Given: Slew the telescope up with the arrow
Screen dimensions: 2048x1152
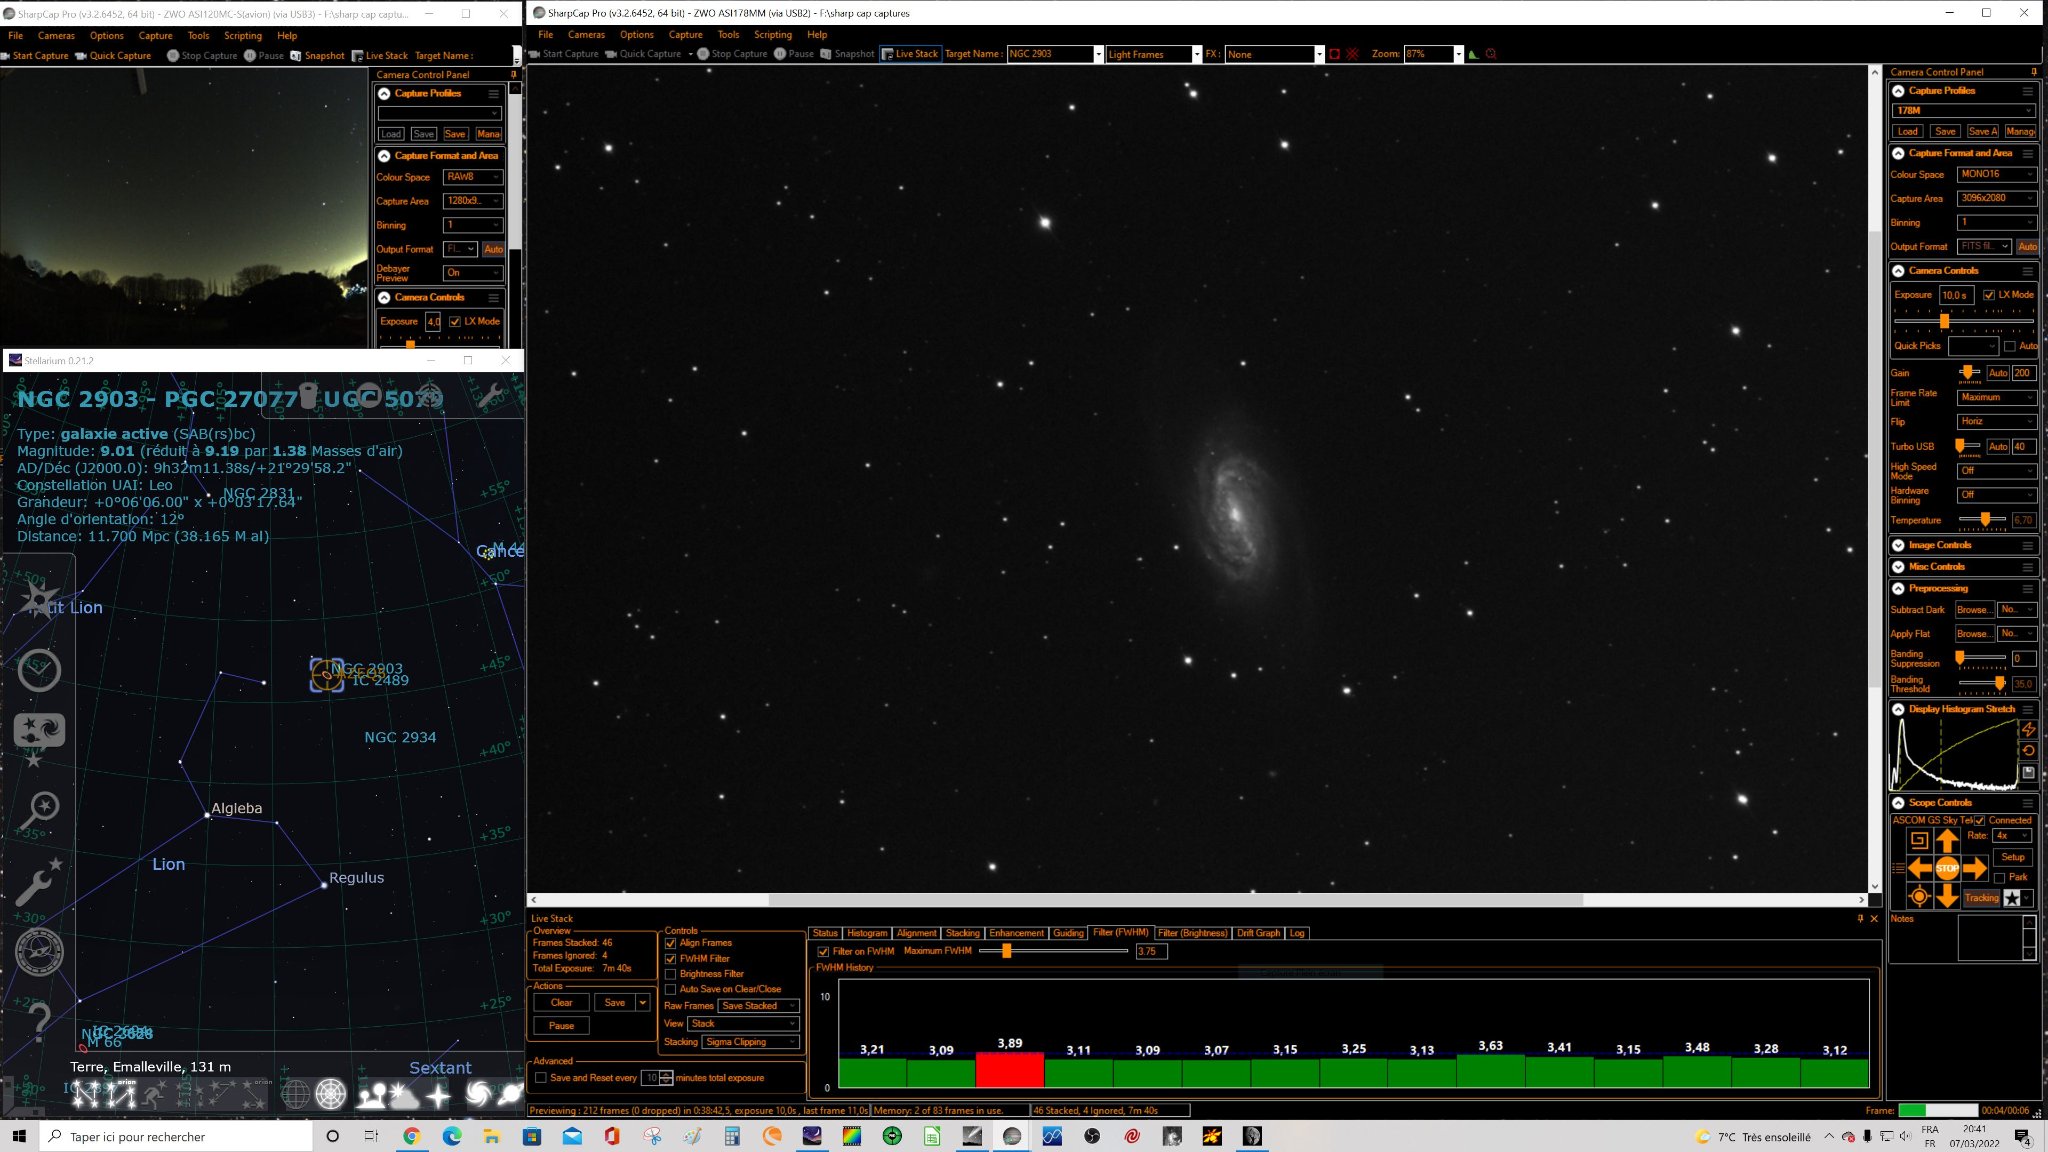Looking at the screenshot, I should coord(1946,840).
